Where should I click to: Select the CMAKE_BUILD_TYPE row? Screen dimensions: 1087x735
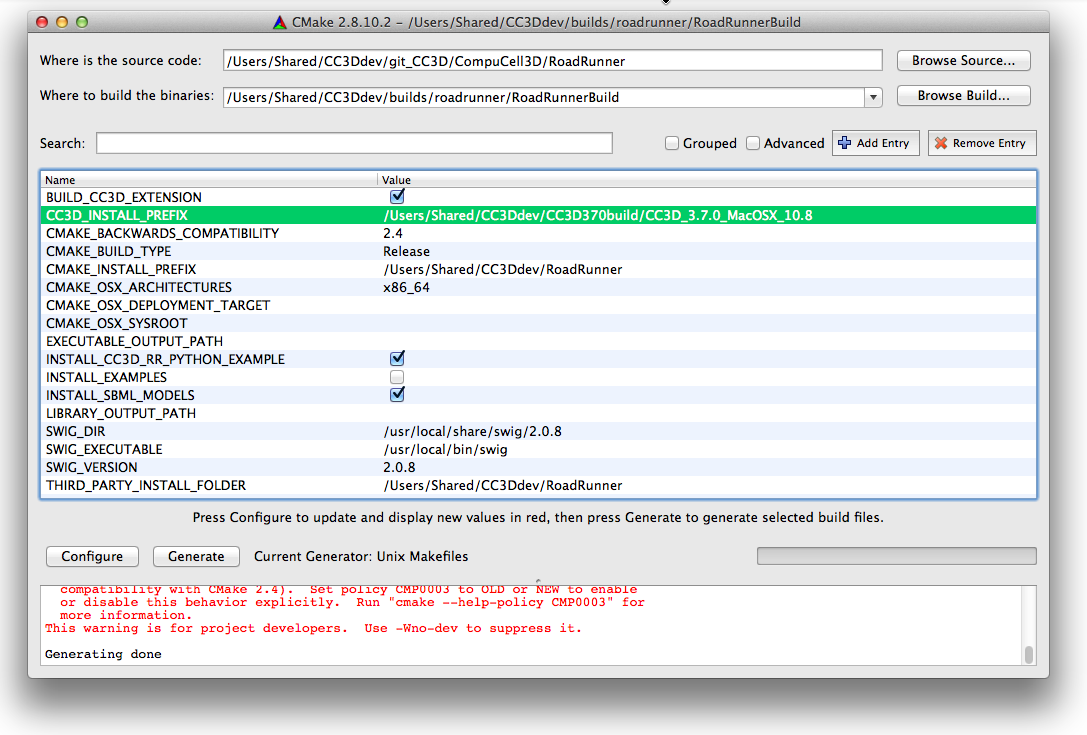(x=108, y=251)
